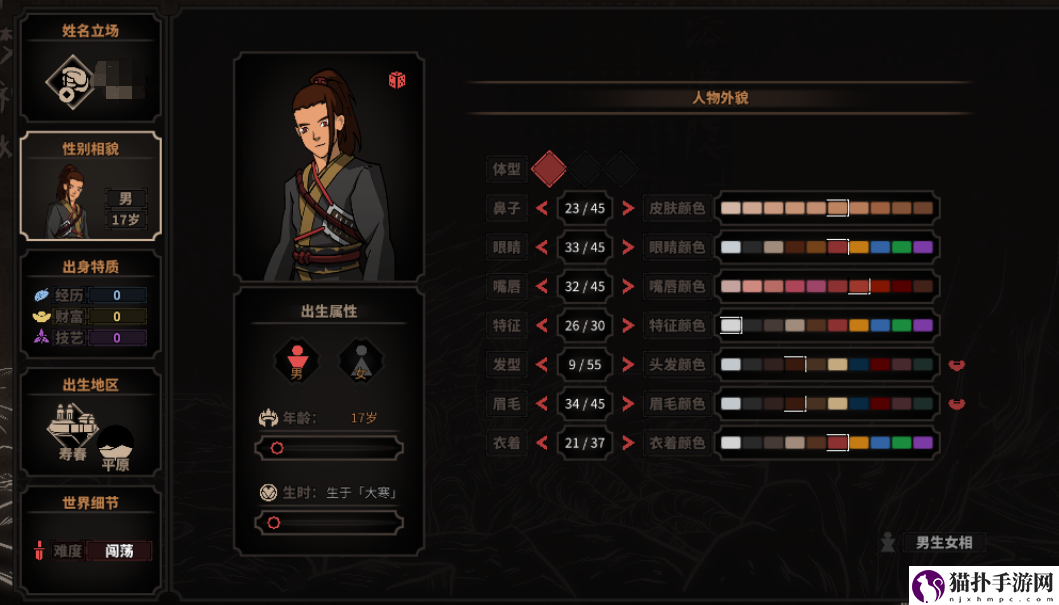This screenshot has width=1059, height=605.
Task: Click the red dice randomize icon
Action: coord(396,80)
